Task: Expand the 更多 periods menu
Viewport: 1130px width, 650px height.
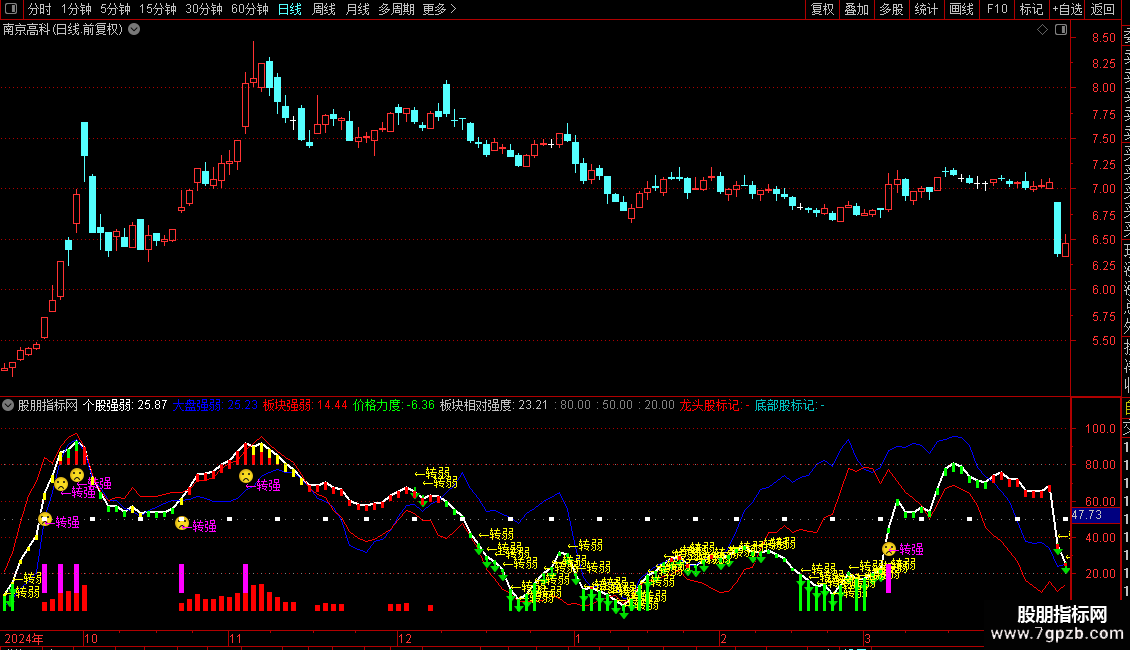Action: [x=439, y=9]
